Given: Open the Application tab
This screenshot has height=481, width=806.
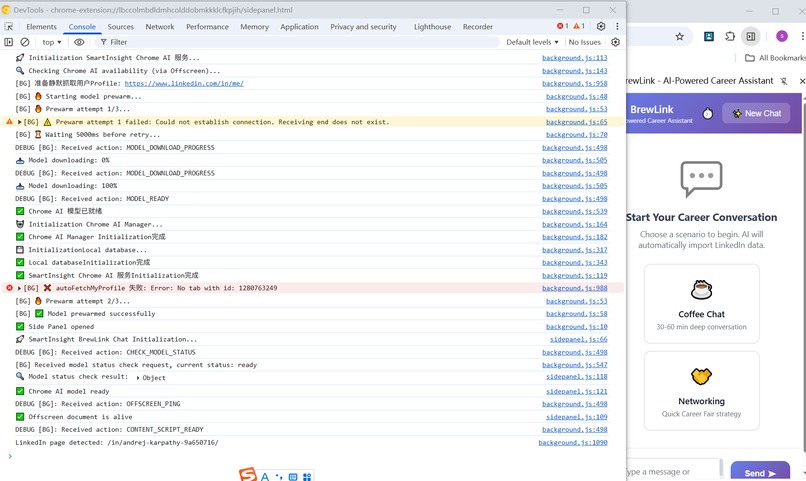Looking at the screenshot, I should click(299, 27).
